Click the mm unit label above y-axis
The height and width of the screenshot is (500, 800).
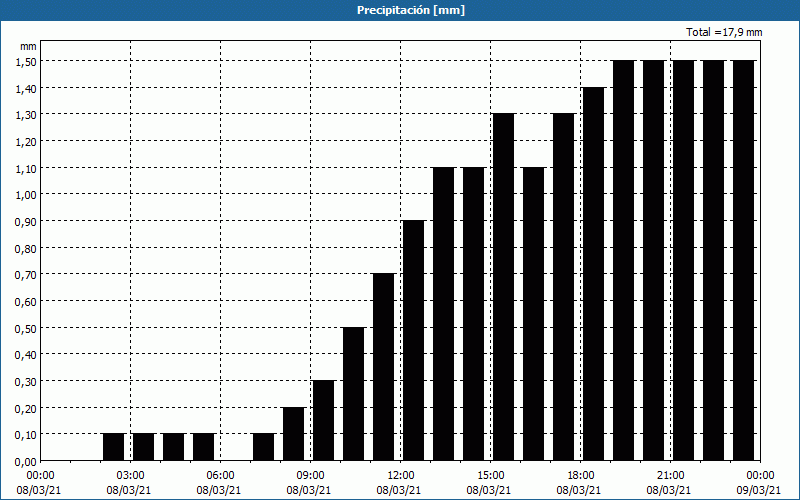point(29,46)
